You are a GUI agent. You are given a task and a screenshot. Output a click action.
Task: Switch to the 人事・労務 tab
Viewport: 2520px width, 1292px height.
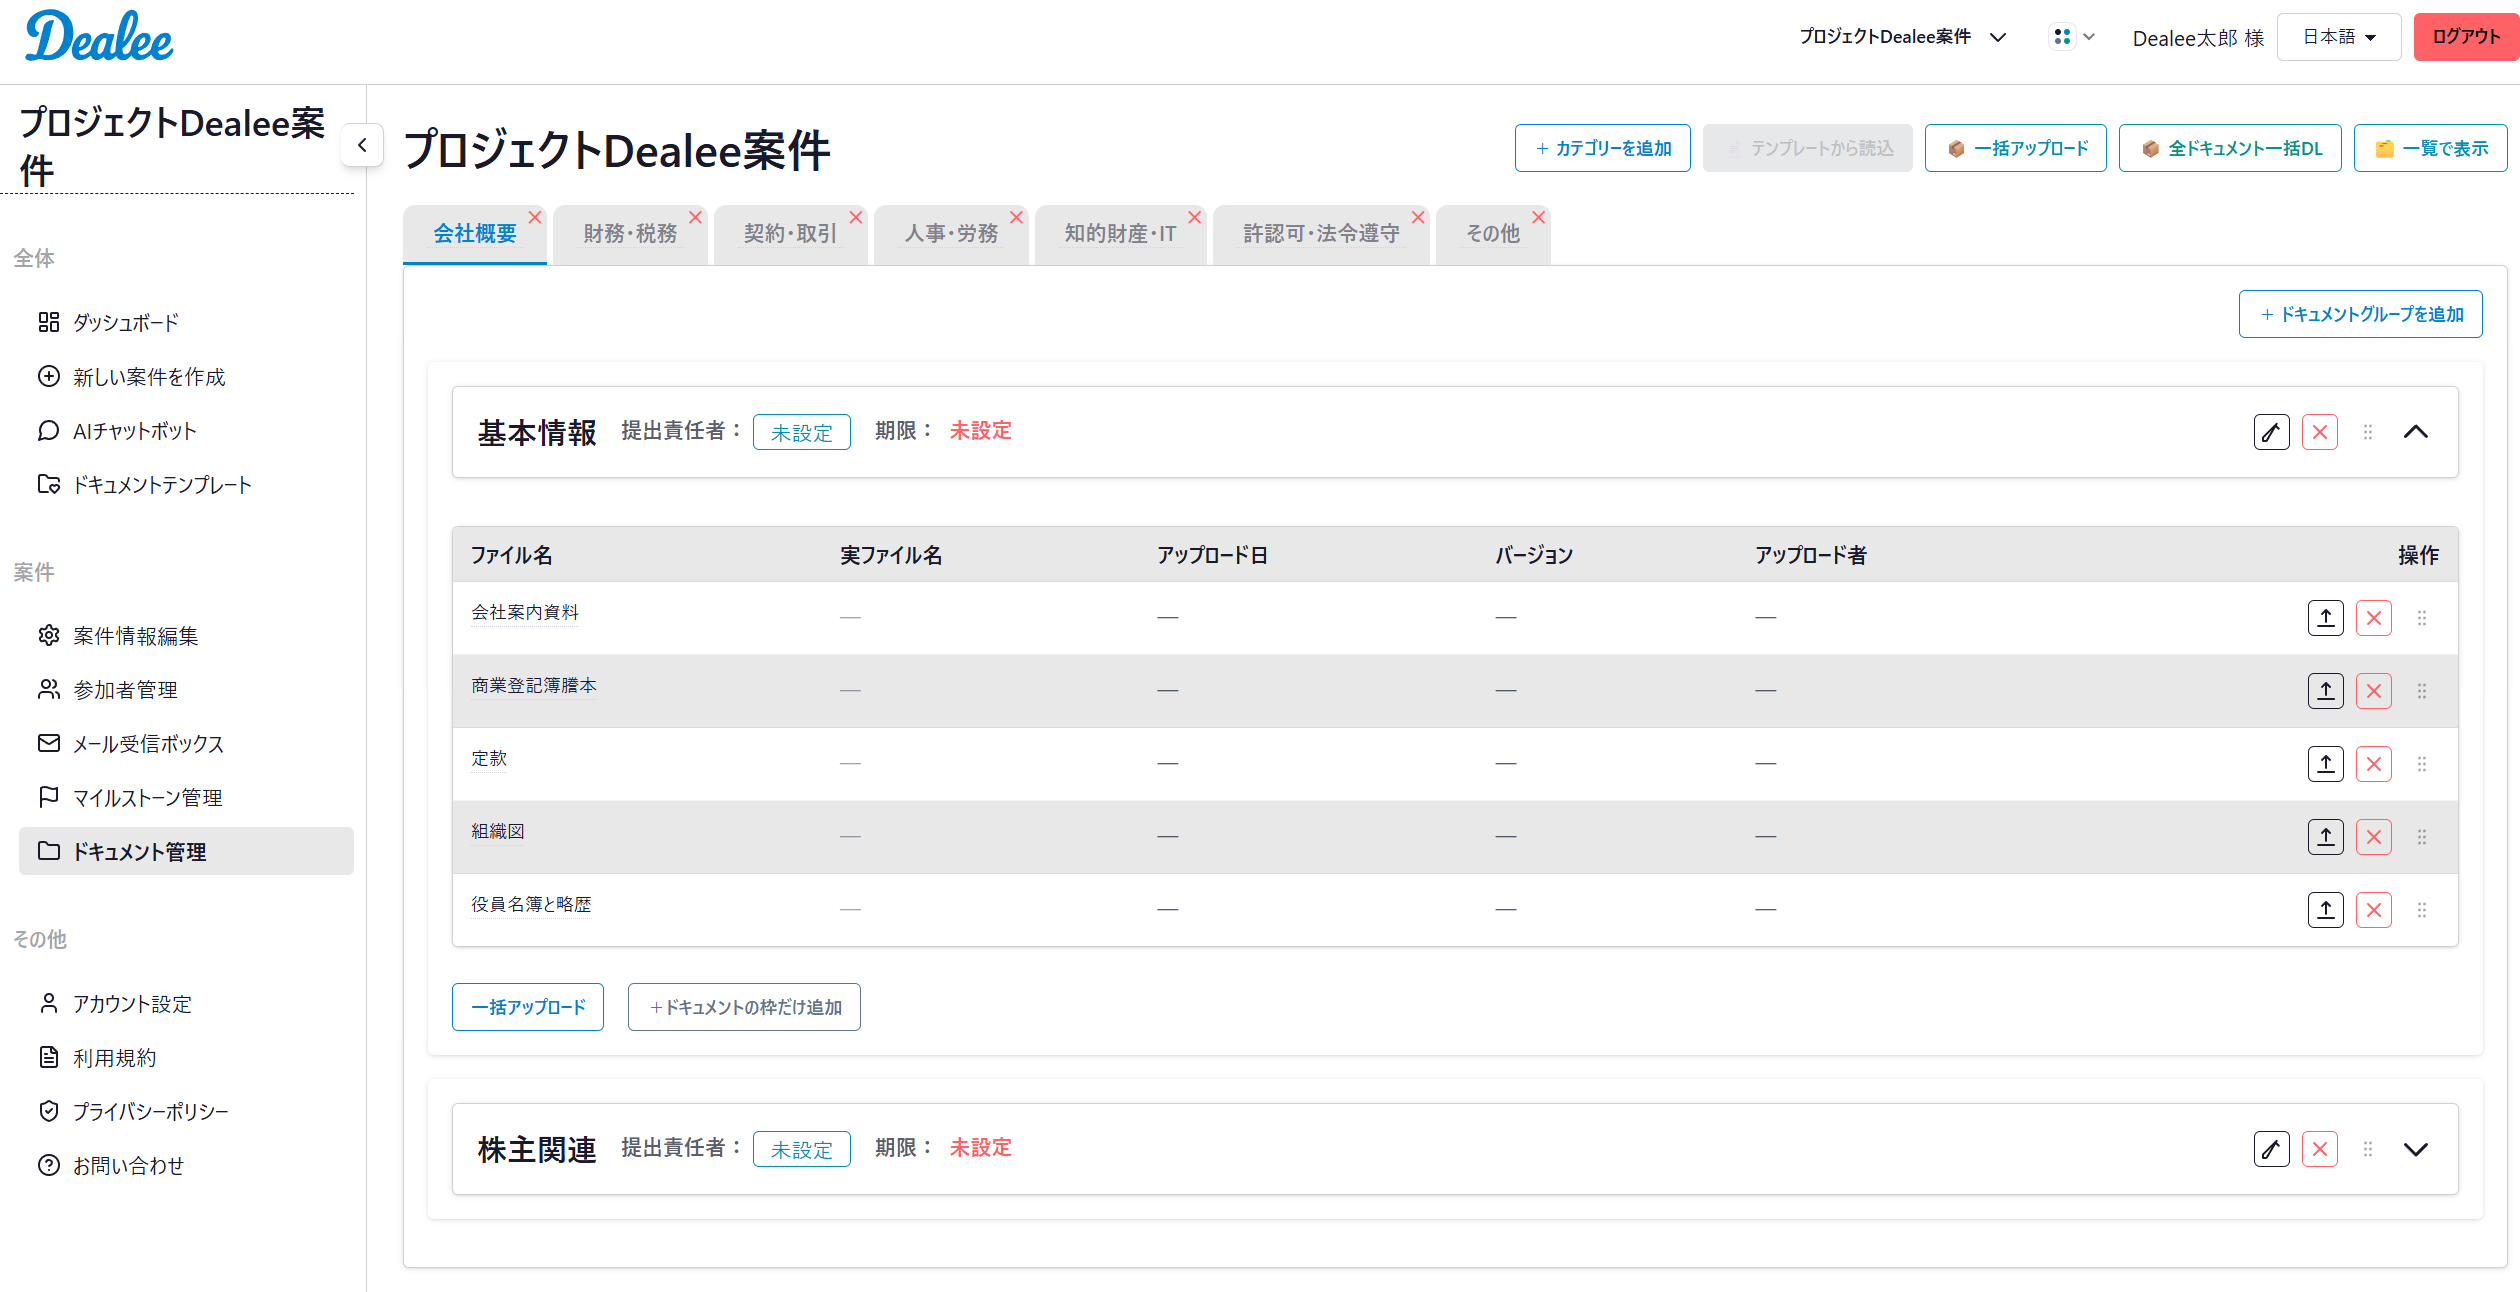(x=951, y=234)
